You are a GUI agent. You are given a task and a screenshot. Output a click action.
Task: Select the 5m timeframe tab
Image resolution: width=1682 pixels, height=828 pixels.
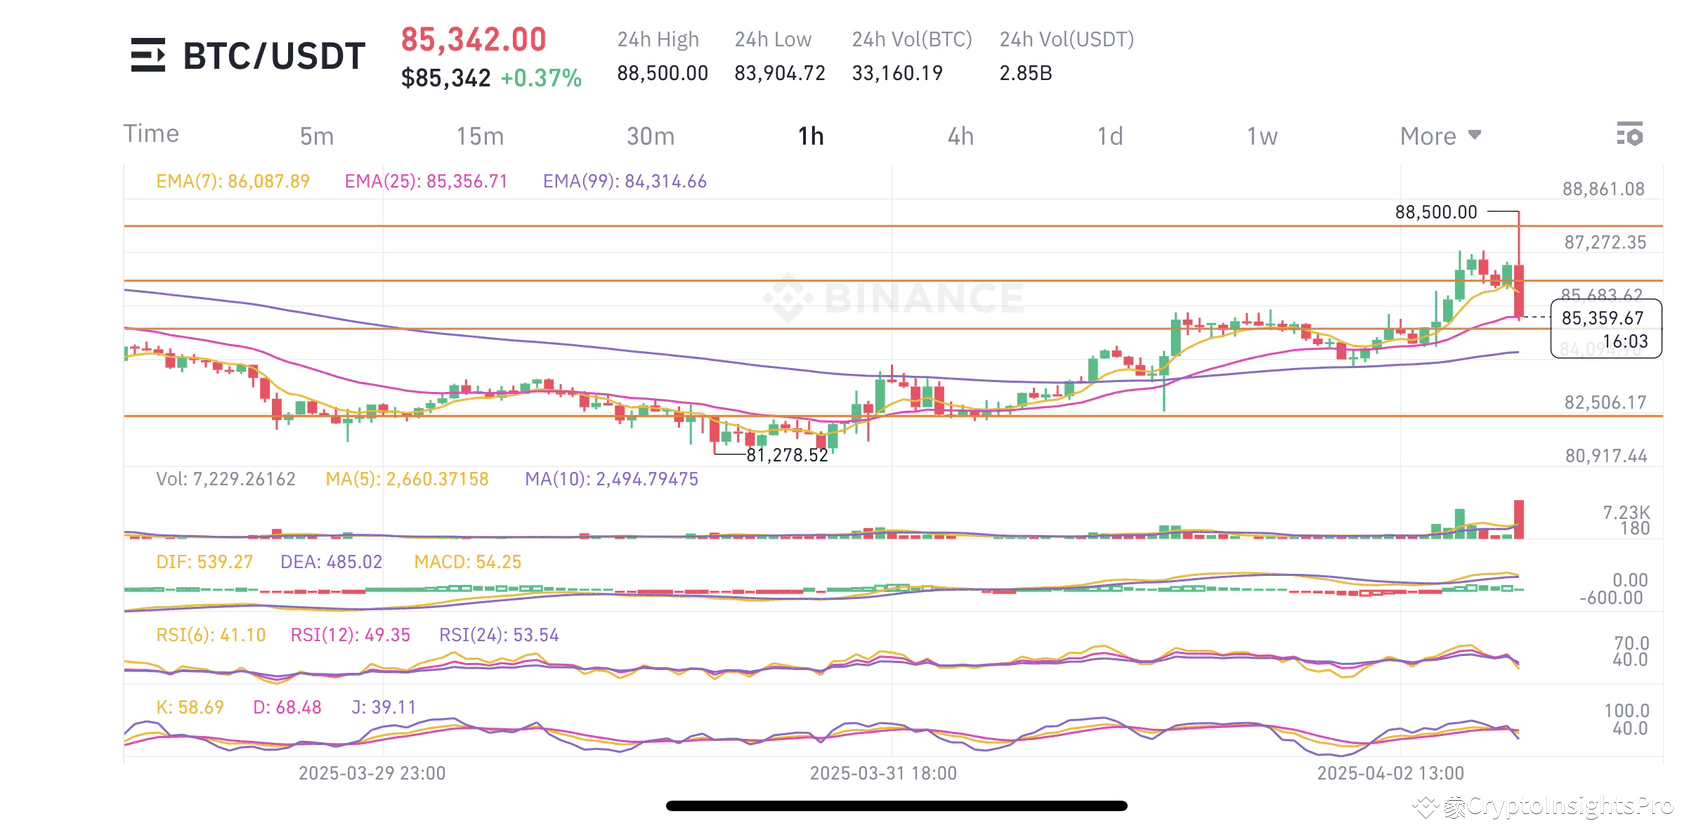tap(317, 136)
